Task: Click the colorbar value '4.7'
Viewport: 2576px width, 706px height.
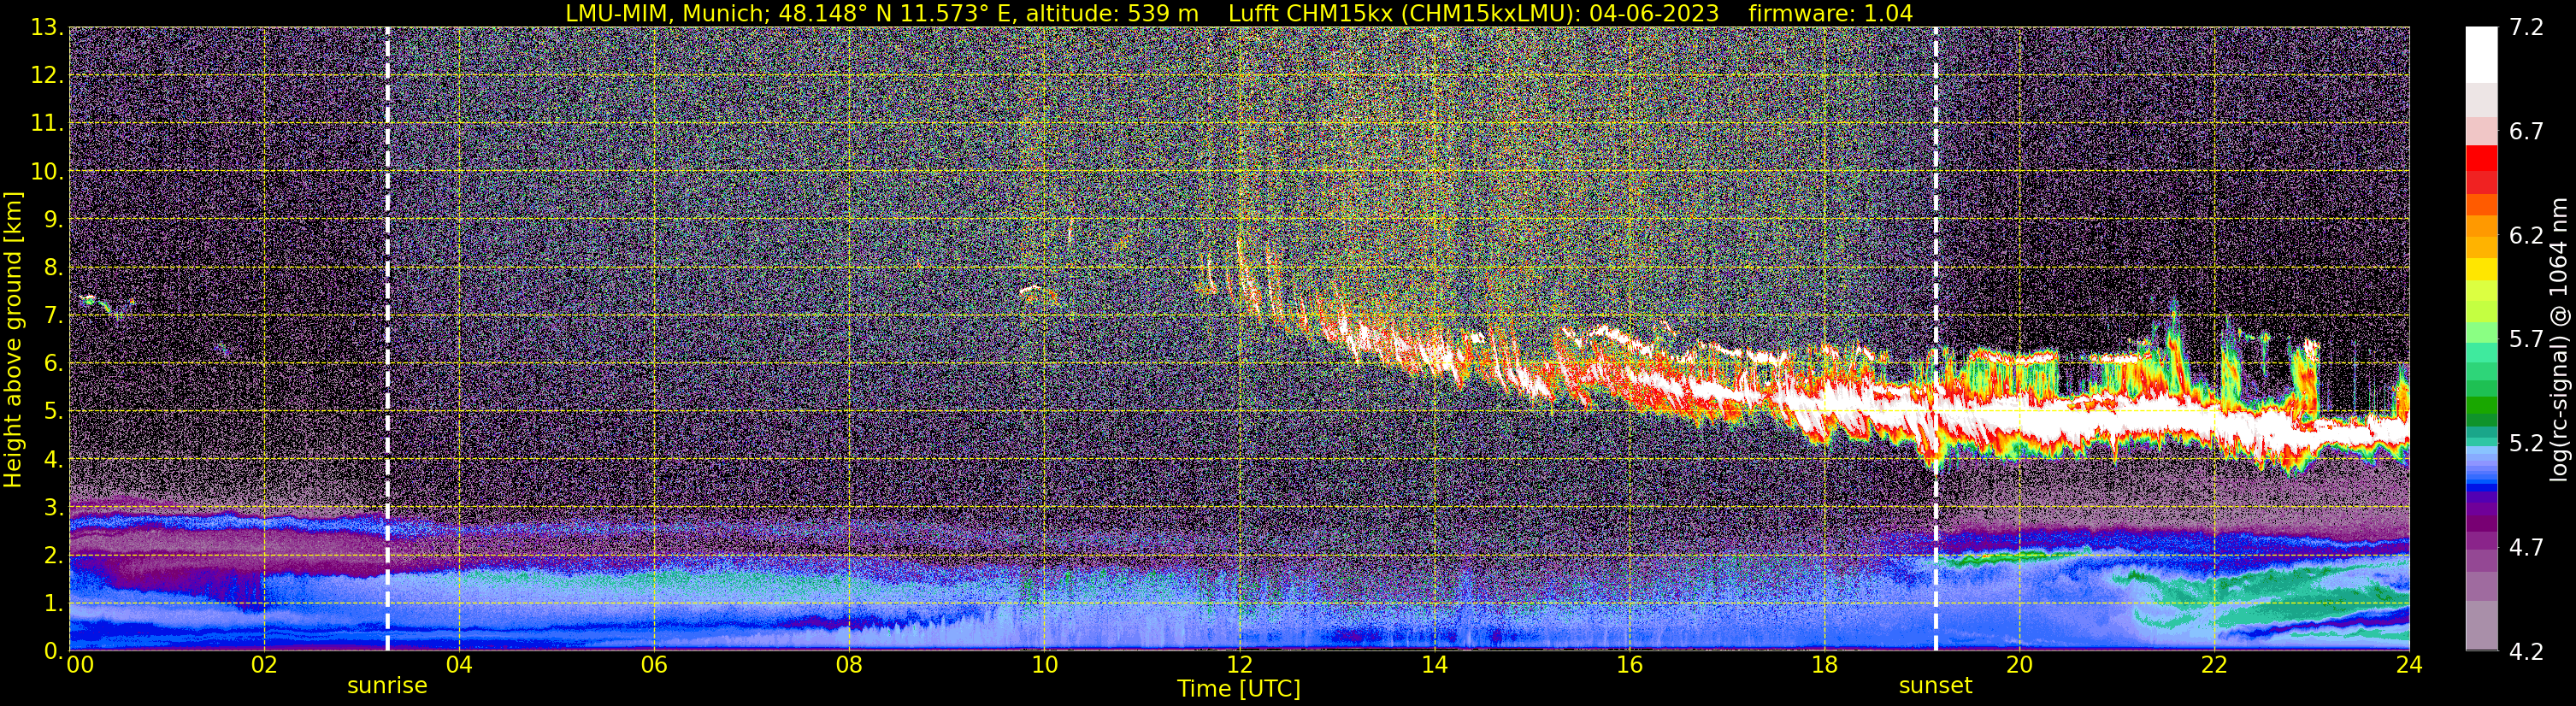Action: coord(2526,548)
